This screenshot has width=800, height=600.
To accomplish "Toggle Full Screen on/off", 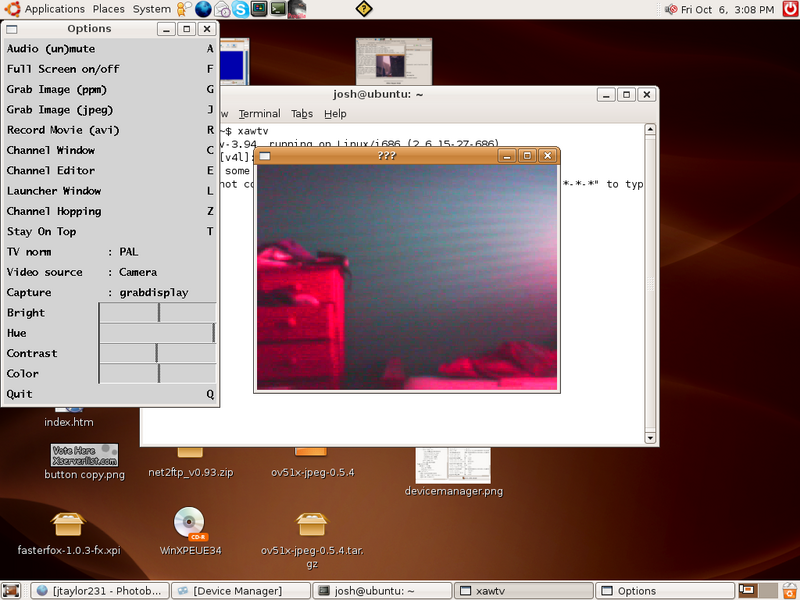I will click(x=62, y=69).
